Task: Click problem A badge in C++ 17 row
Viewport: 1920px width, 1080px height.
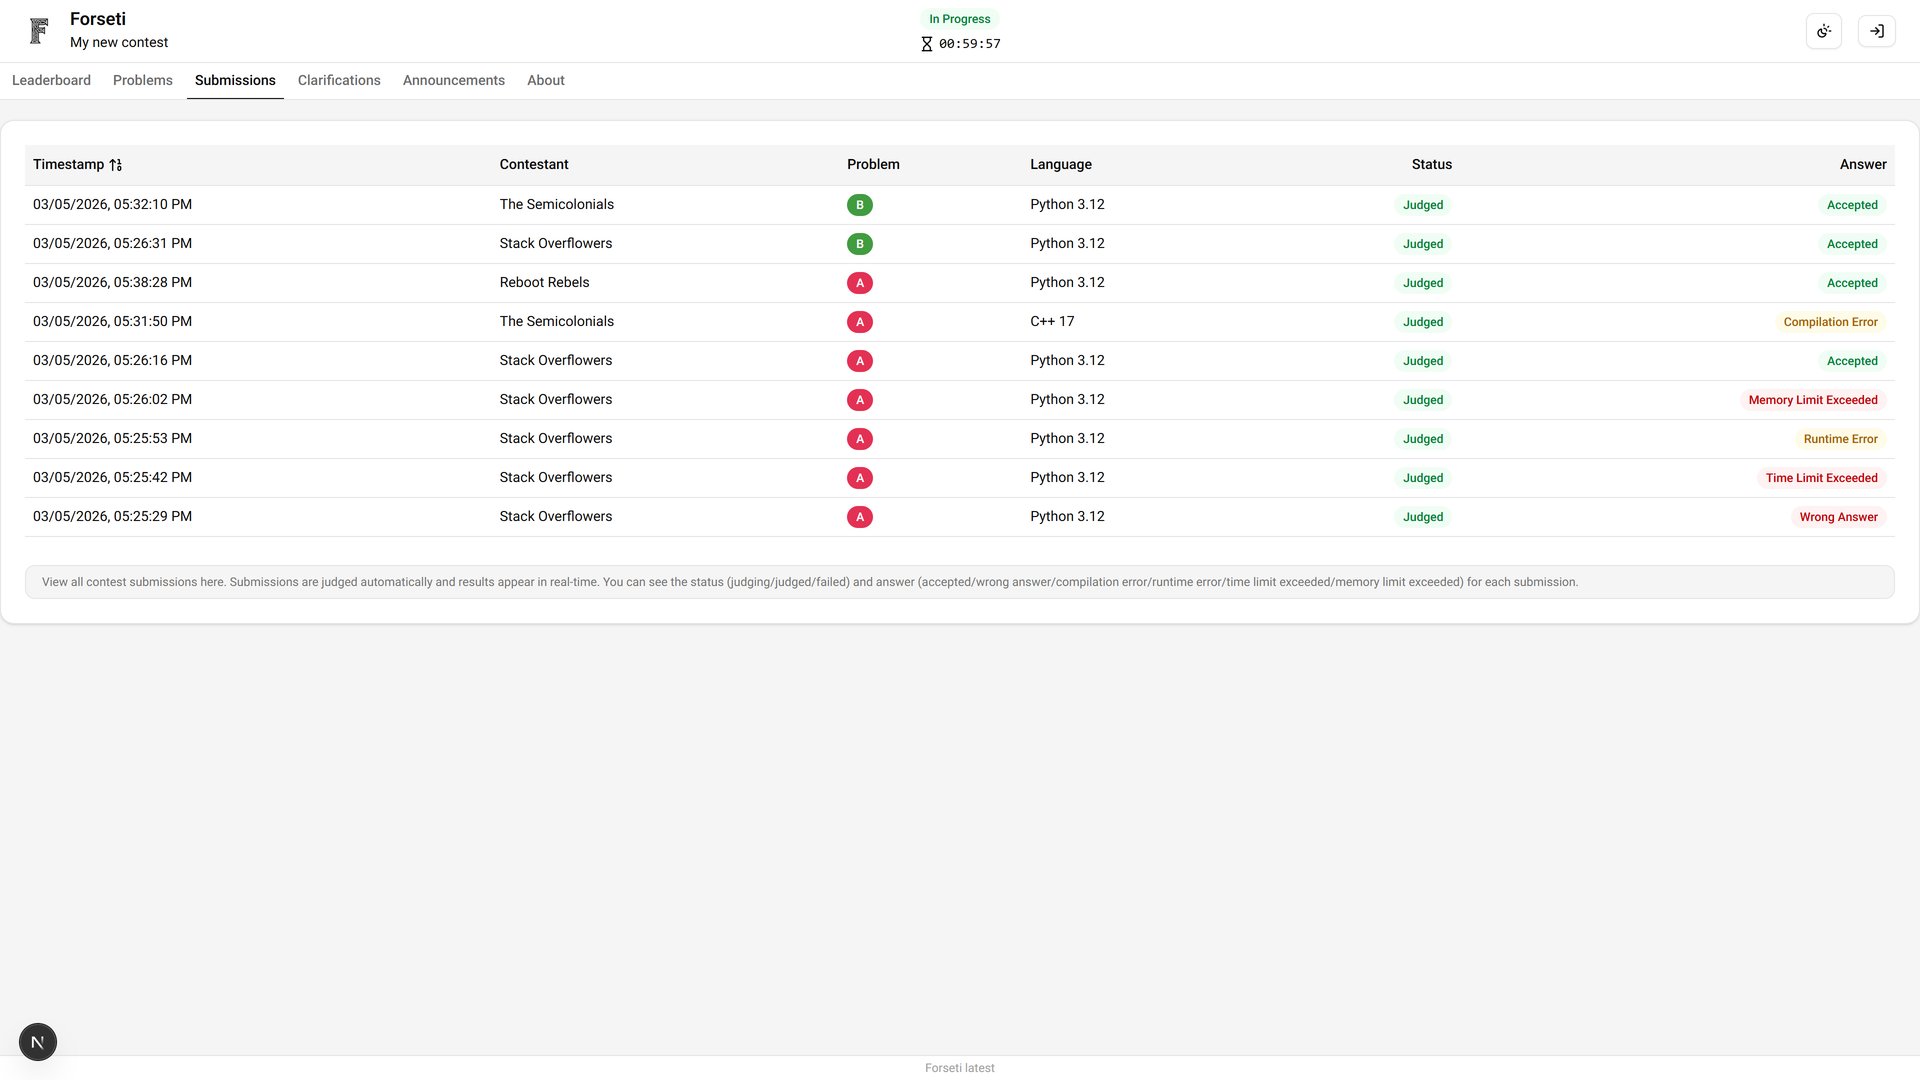Action: click(x=859, y=322)
